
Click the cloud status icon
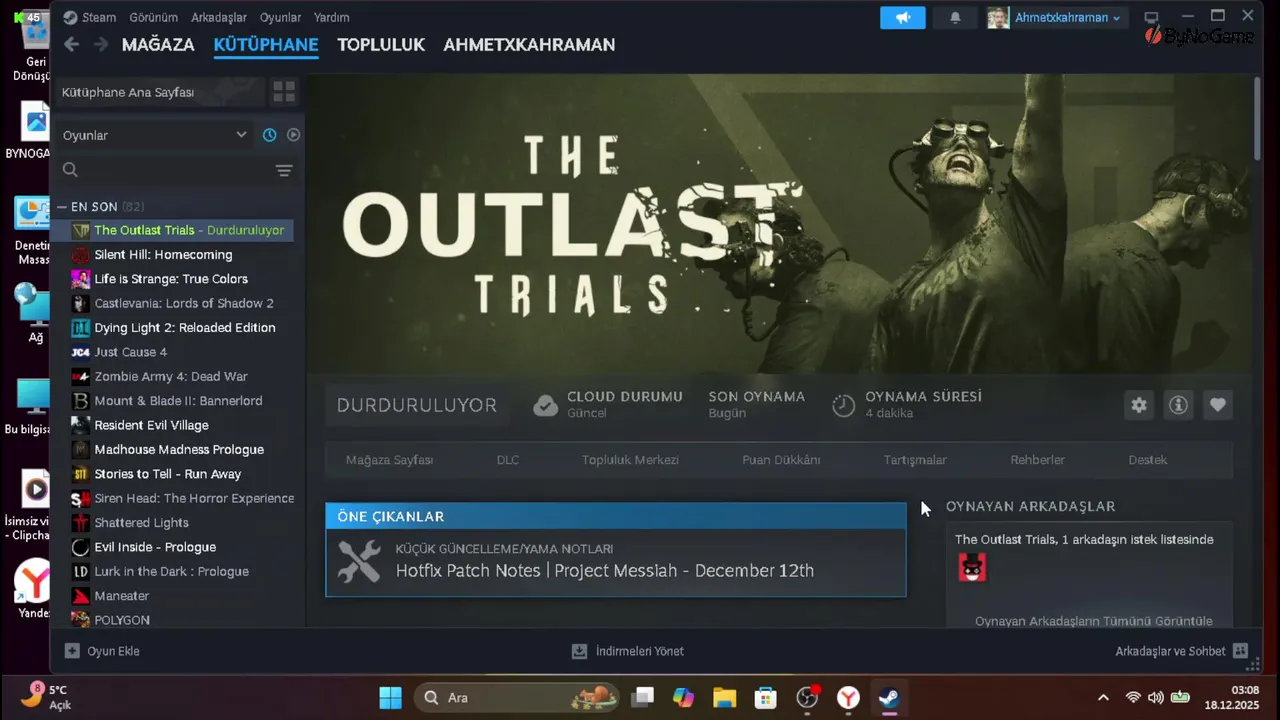[545, 405]
